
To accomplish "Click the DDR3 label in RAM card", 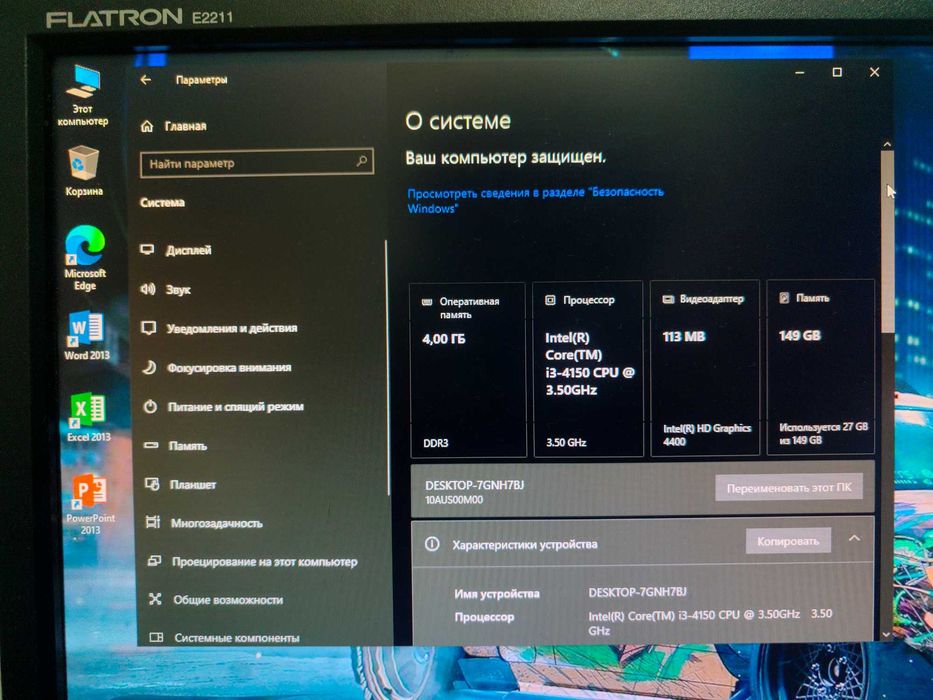I will 436,443.
